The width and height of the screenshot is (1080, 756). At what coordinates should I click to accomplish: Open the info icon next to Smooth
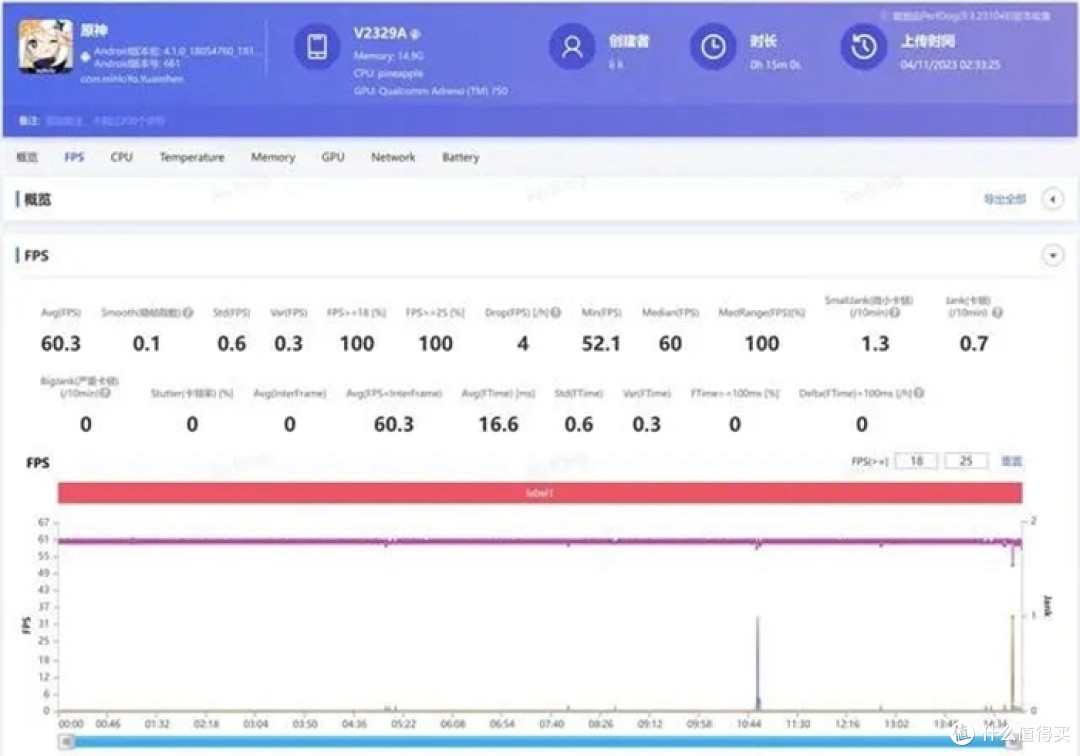click(x=187, y=313)
